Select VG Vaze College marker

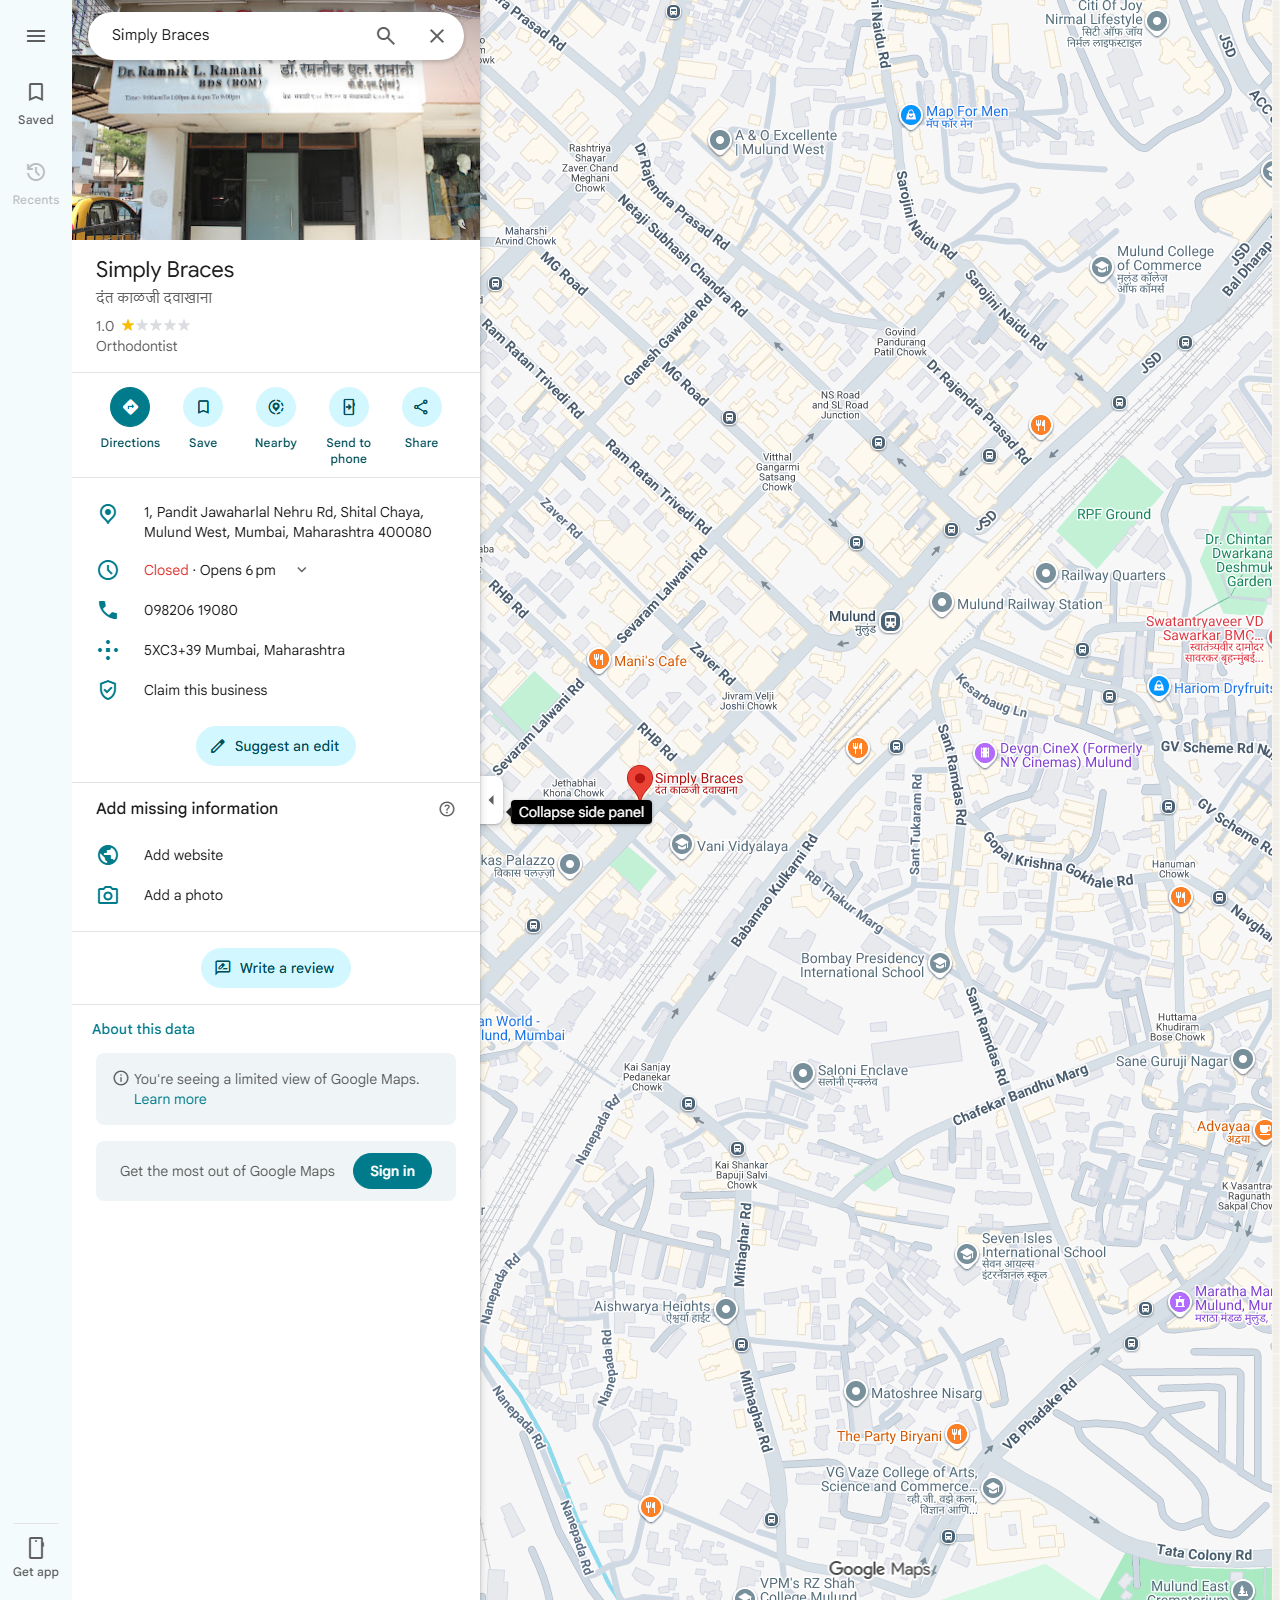993,1488
